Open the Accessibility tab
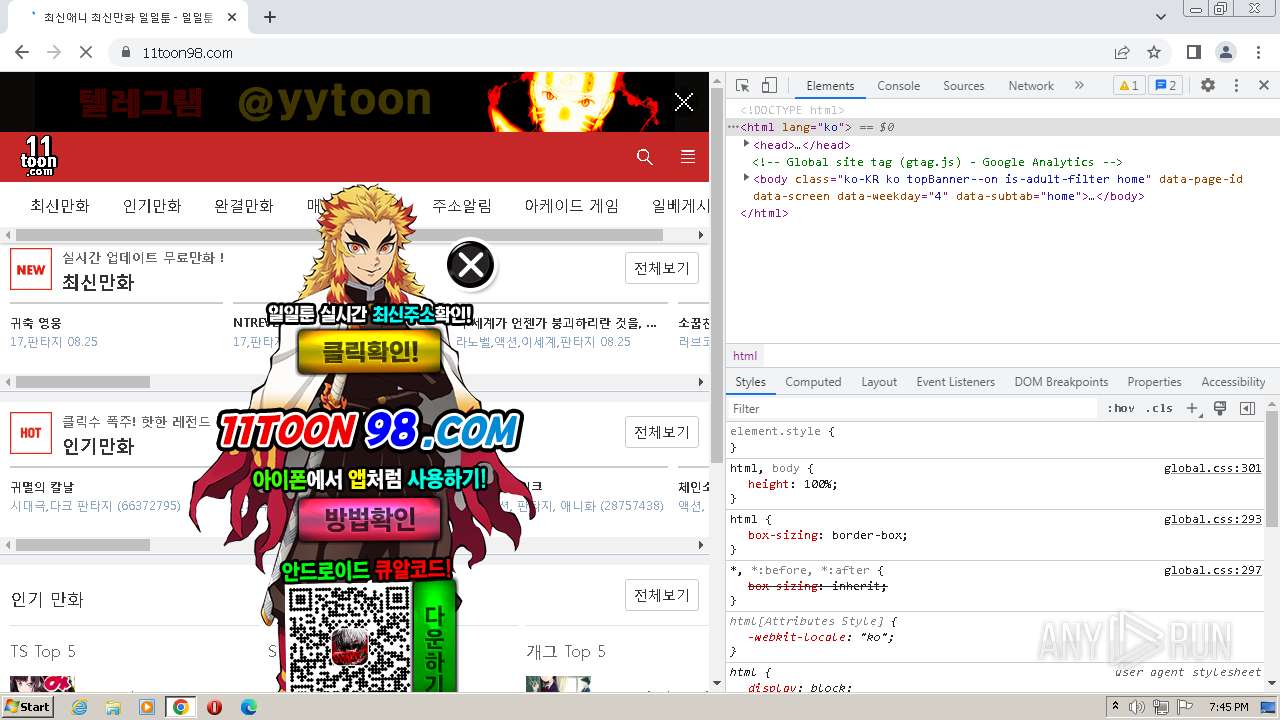 point(1233,382)
